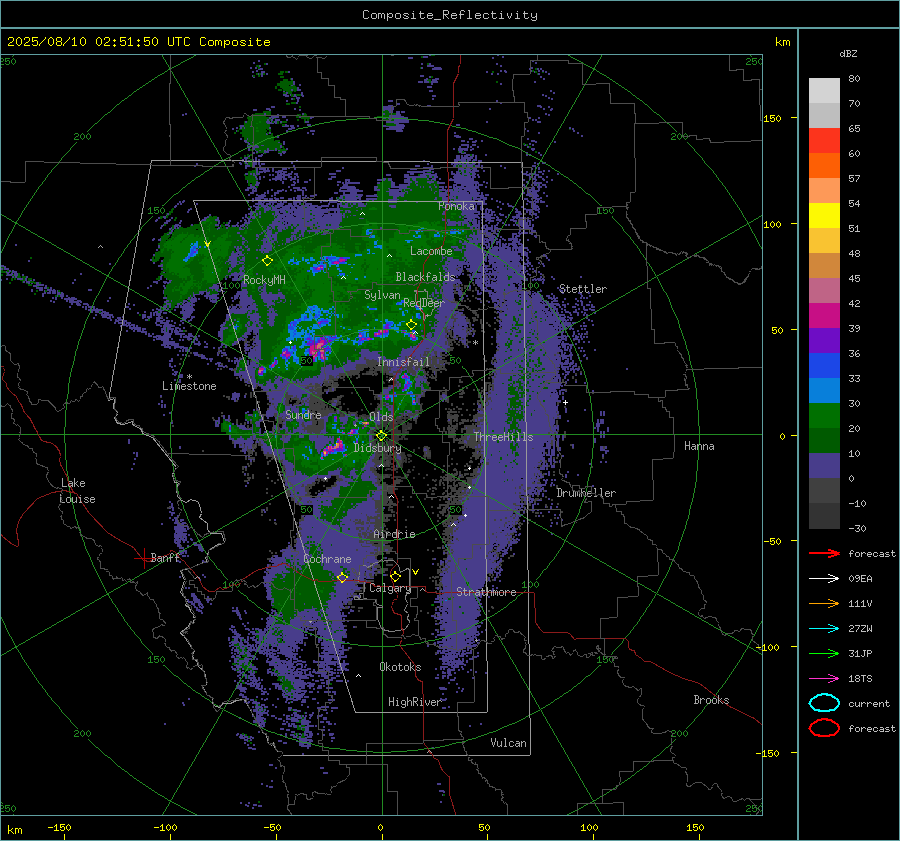This screenshot has height=841, width=900.
Task: Click the red cross marker at Banff
Action: coord(143,558)
